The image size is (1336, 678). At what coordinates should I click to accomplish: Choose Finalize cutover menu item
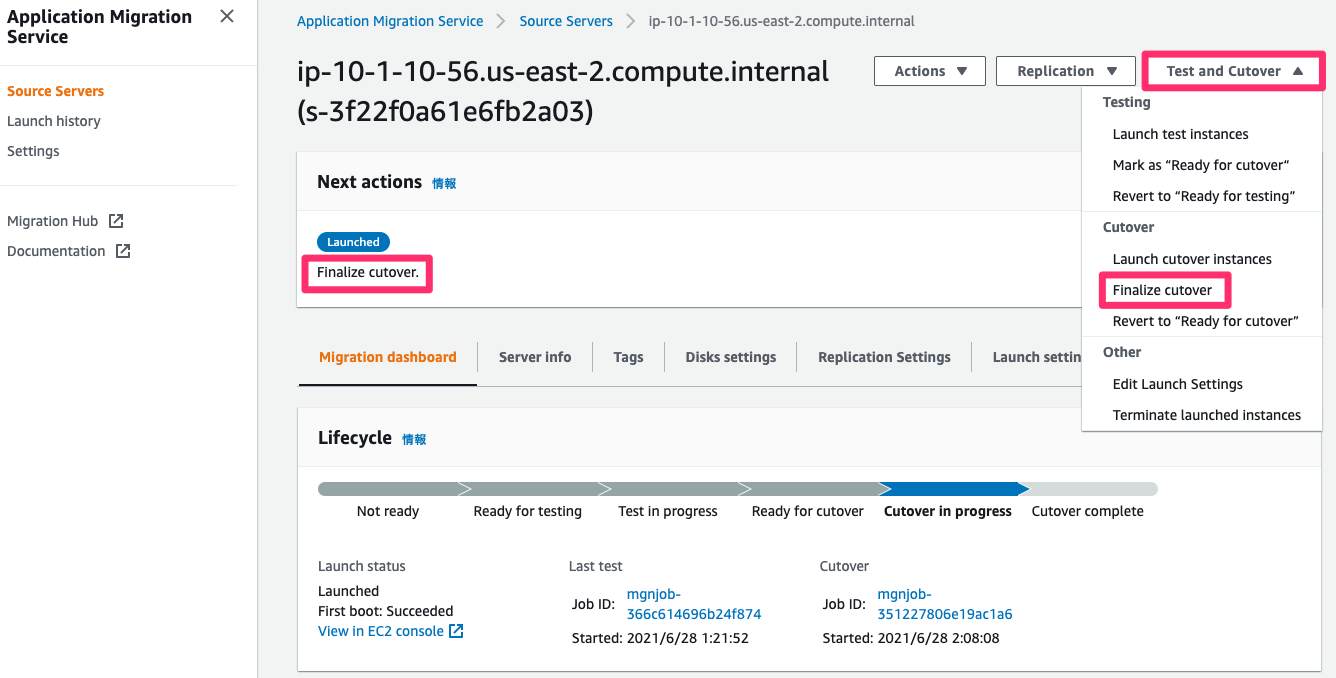pos(1162,290)
